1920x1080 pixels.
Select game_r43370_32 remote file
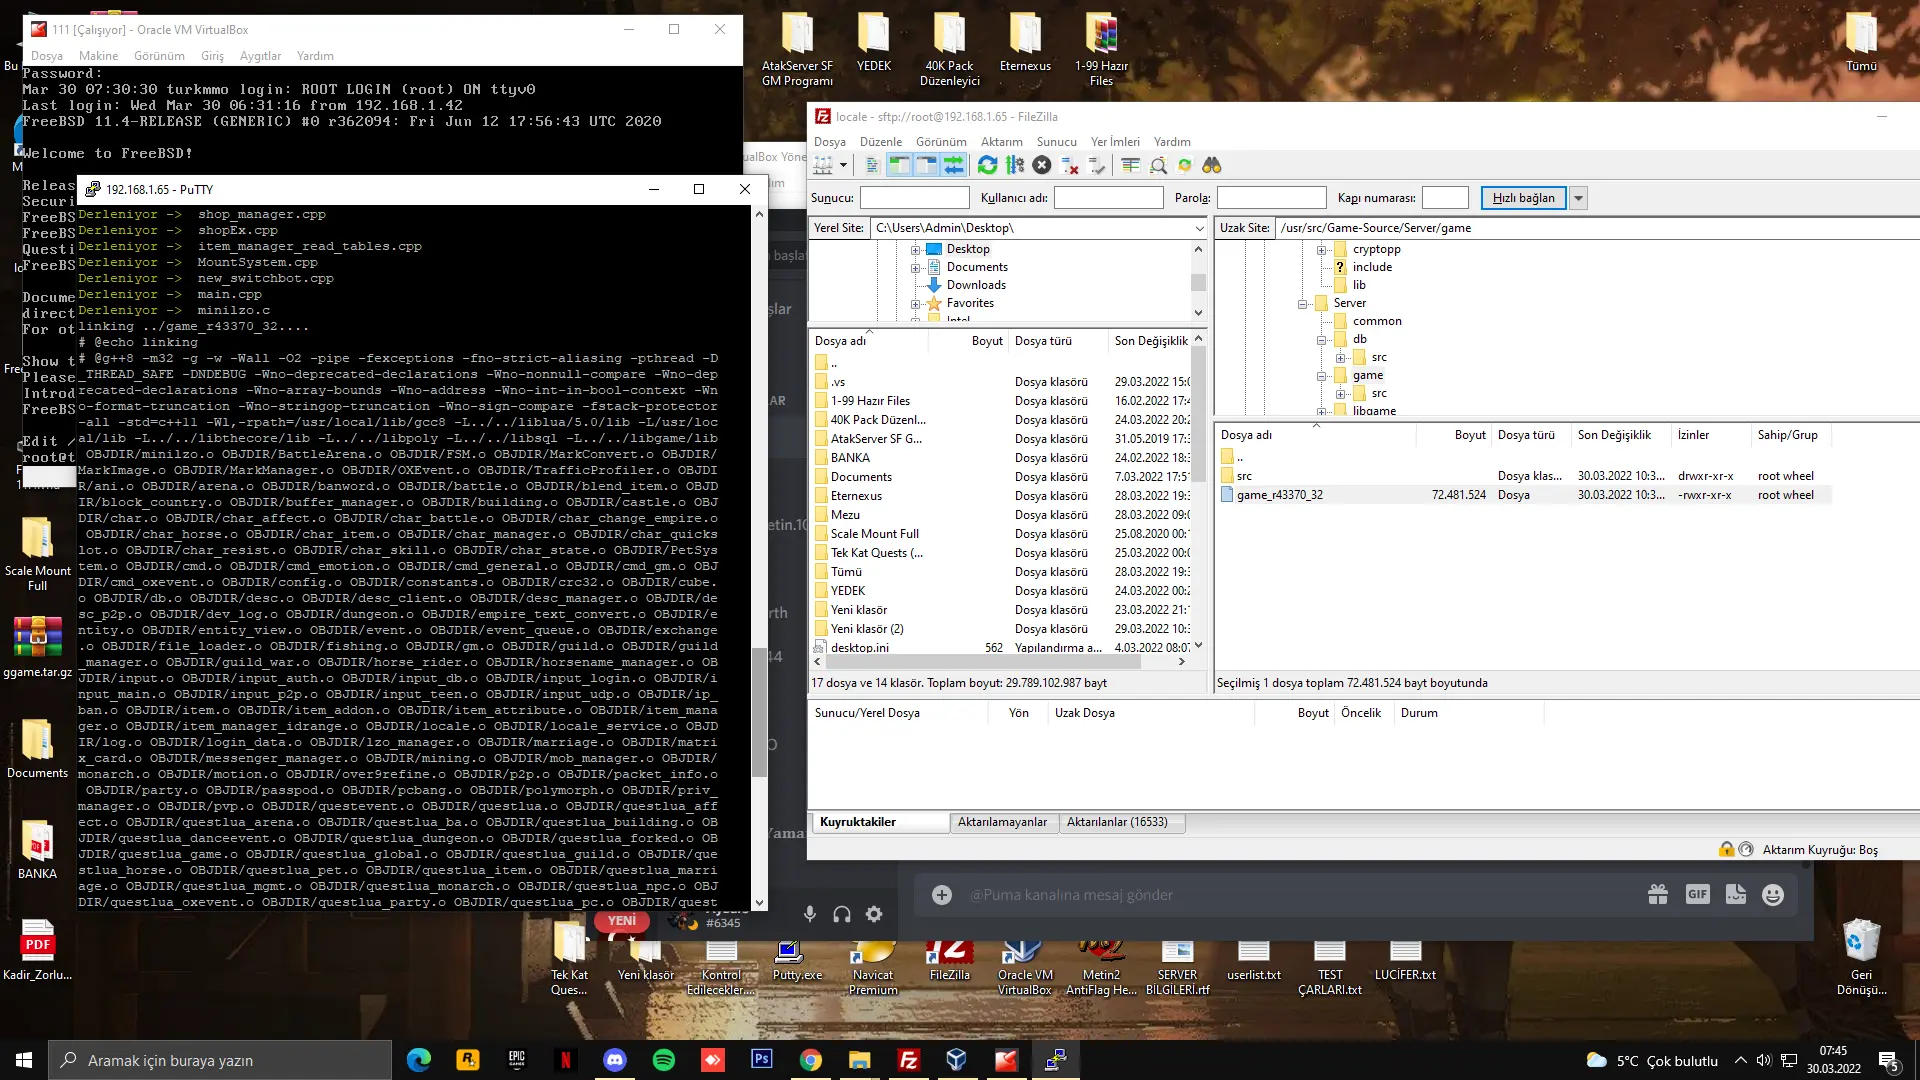(1279, 495)
